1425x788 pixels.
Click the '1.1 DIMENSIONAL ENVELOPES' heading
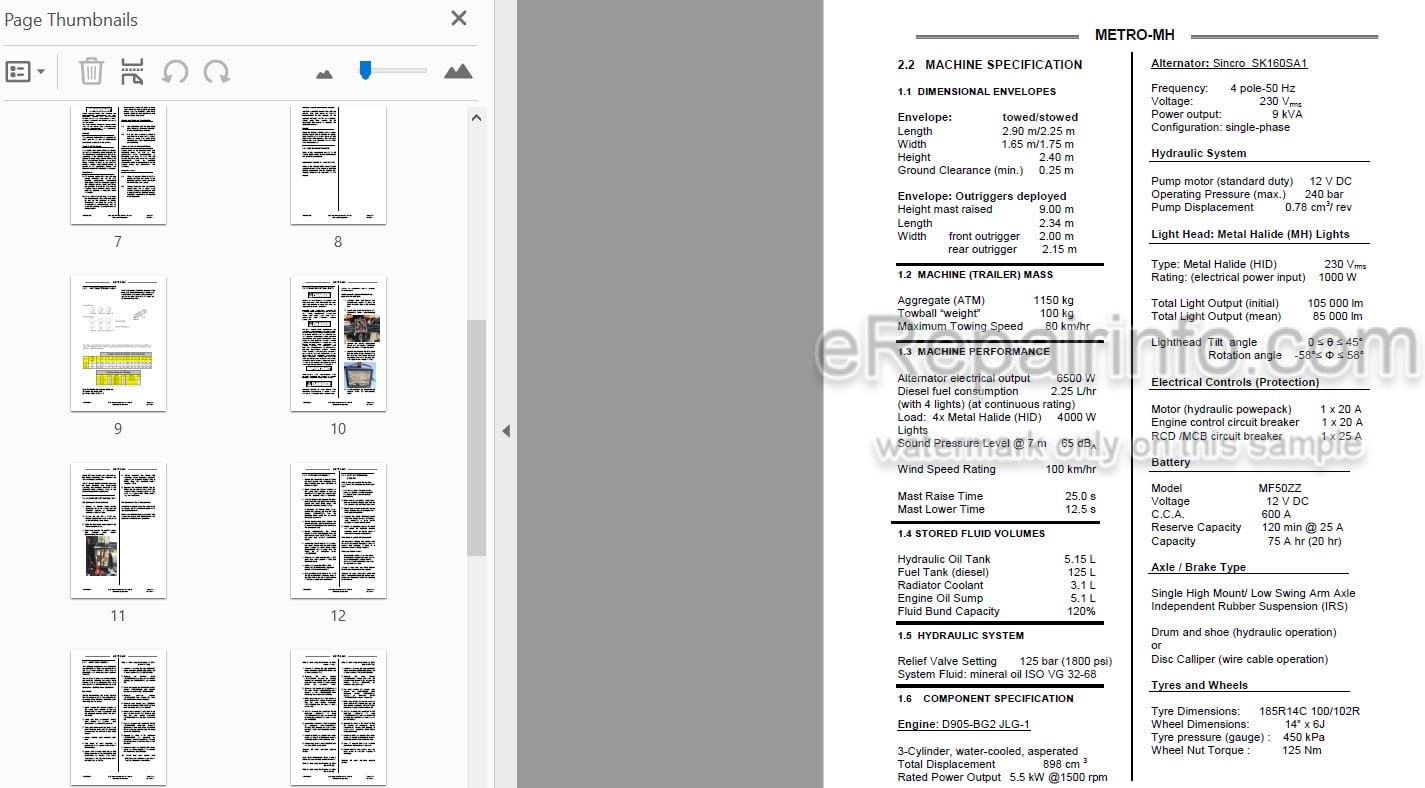[976, 92]
